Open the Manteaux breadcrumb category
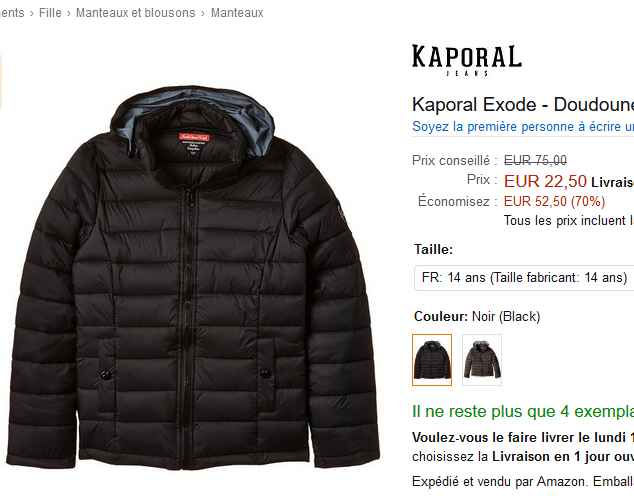The image size is (634, 498). [x=237, y=13]
